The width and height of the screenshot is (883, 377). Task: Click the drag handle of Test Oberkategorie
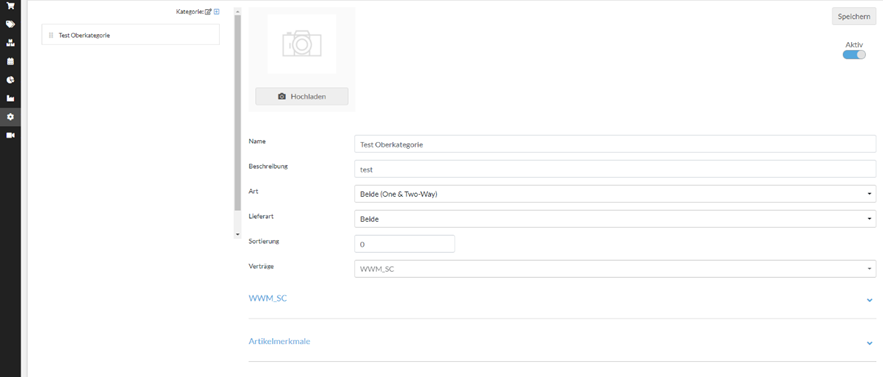(51, 35)
